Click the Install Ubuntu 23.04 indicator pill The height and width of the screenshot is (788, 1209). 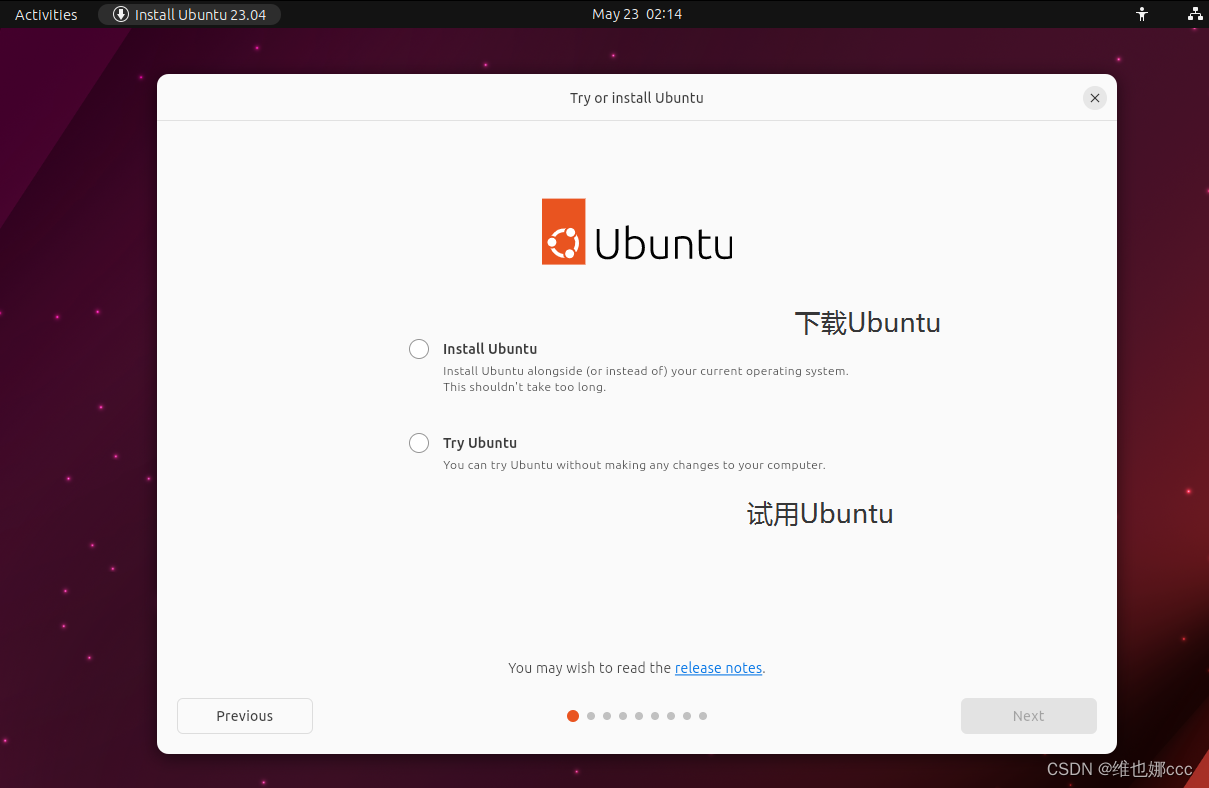pos(189,14)
